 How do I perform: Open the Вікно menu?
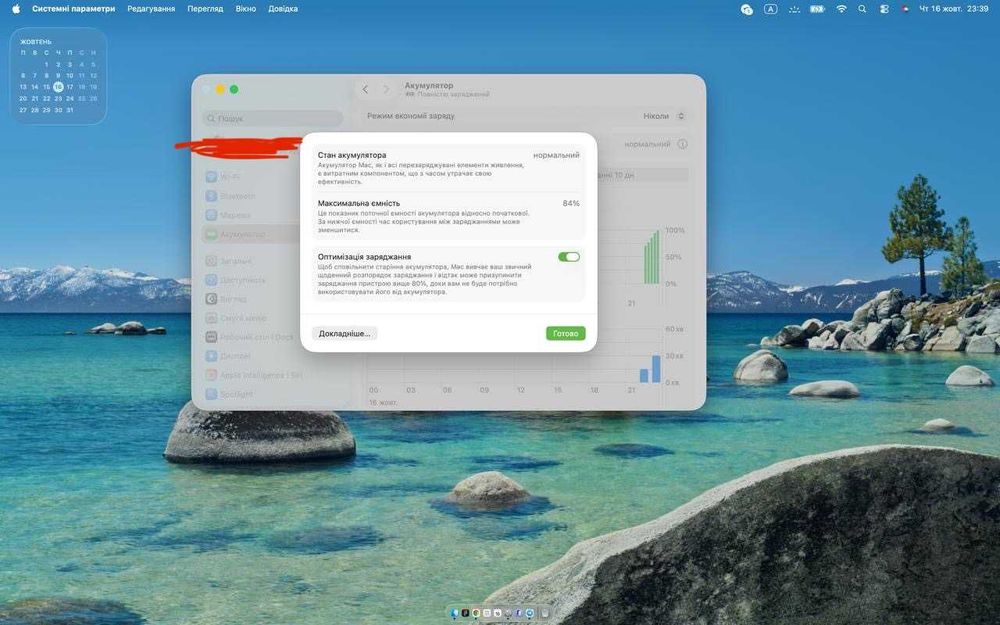tap(246, 9)
